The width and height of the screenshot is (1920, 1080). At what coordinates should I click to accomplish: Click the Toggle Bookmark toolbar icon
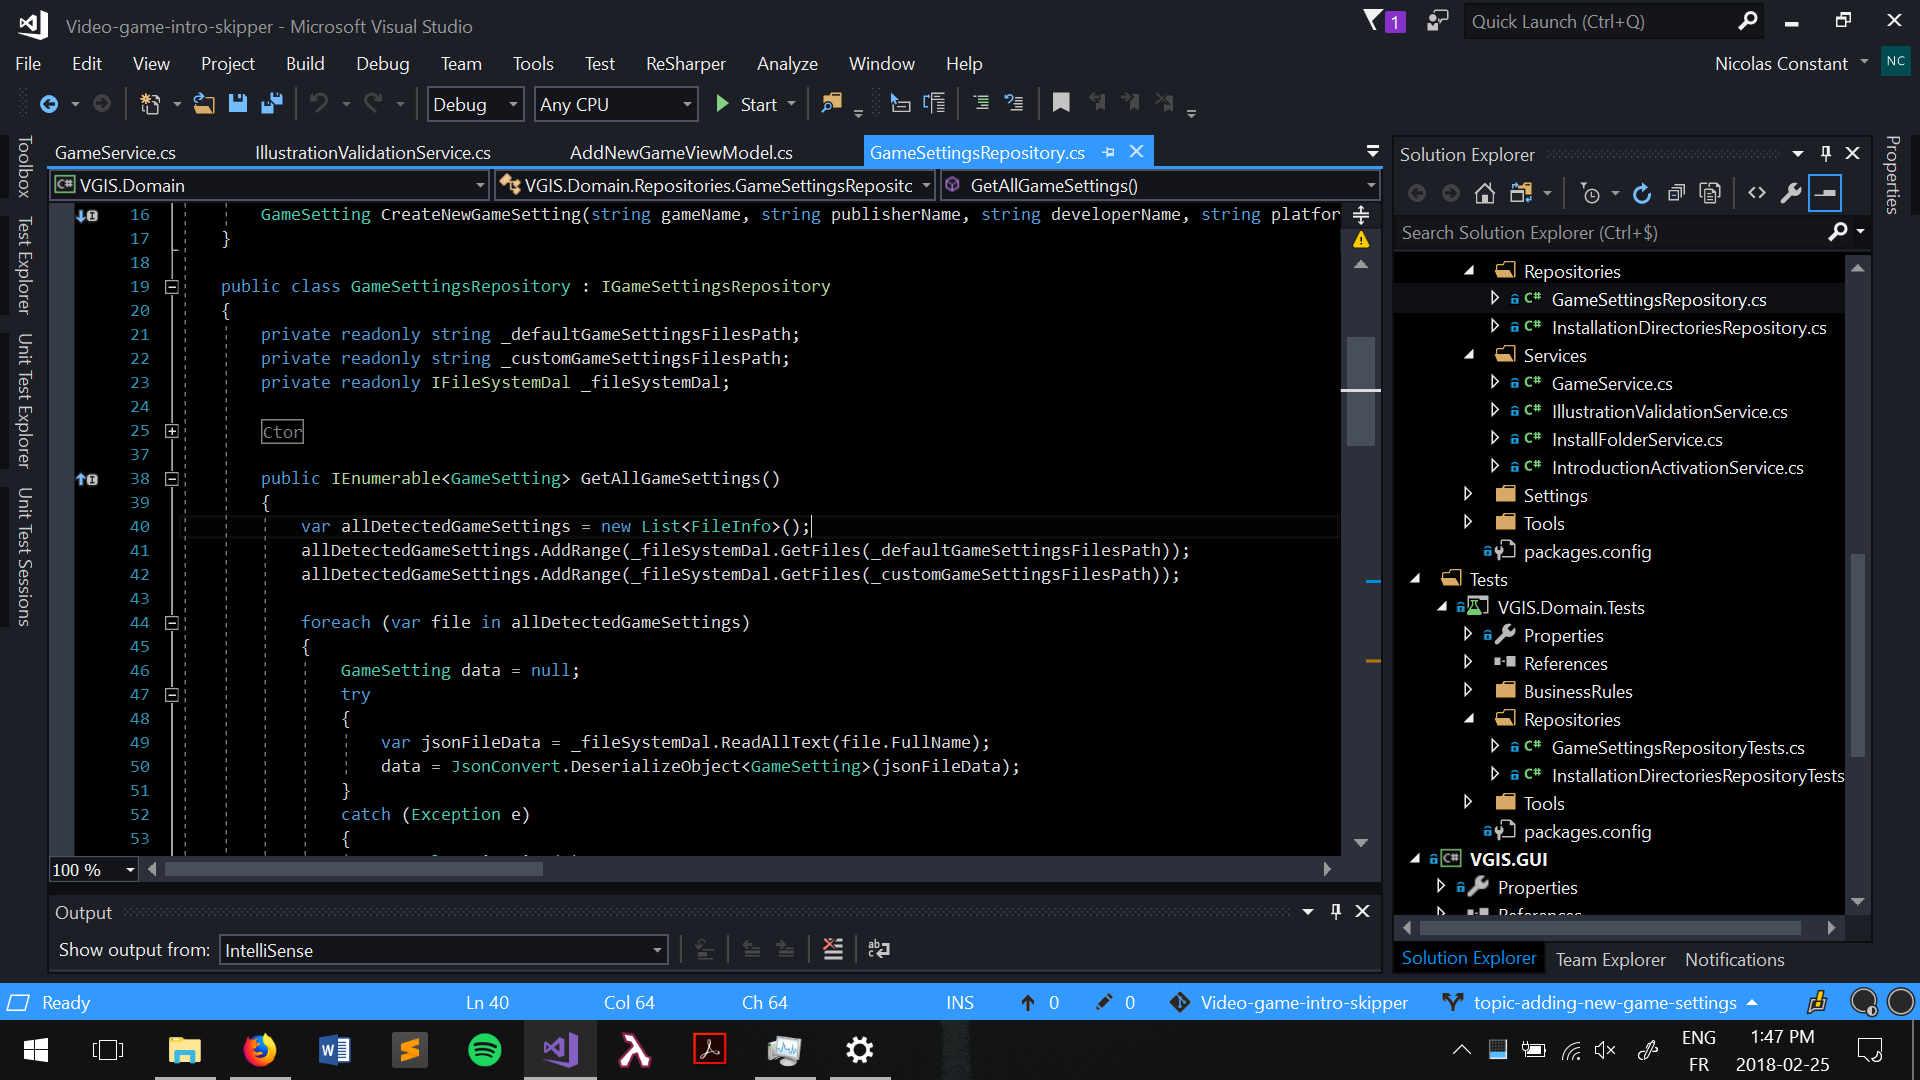pyautogui.click(x=1061, y=102)
